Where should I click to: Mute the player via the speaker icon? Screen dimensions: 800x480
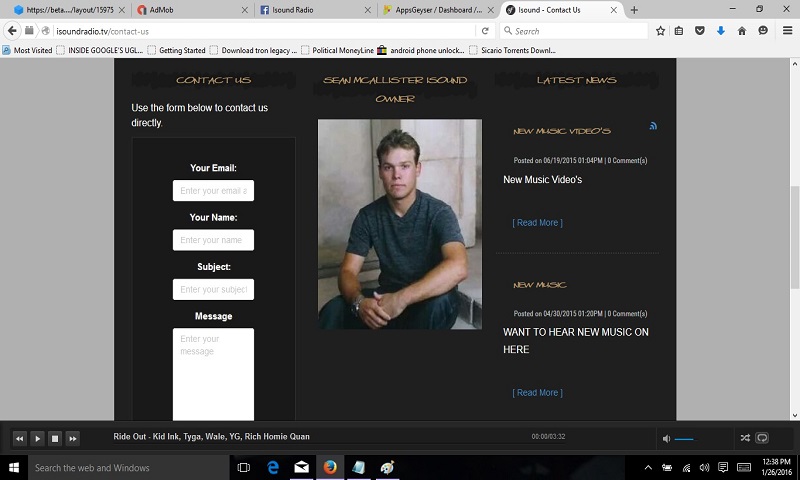pyautogui.click(x=666, y=438)
